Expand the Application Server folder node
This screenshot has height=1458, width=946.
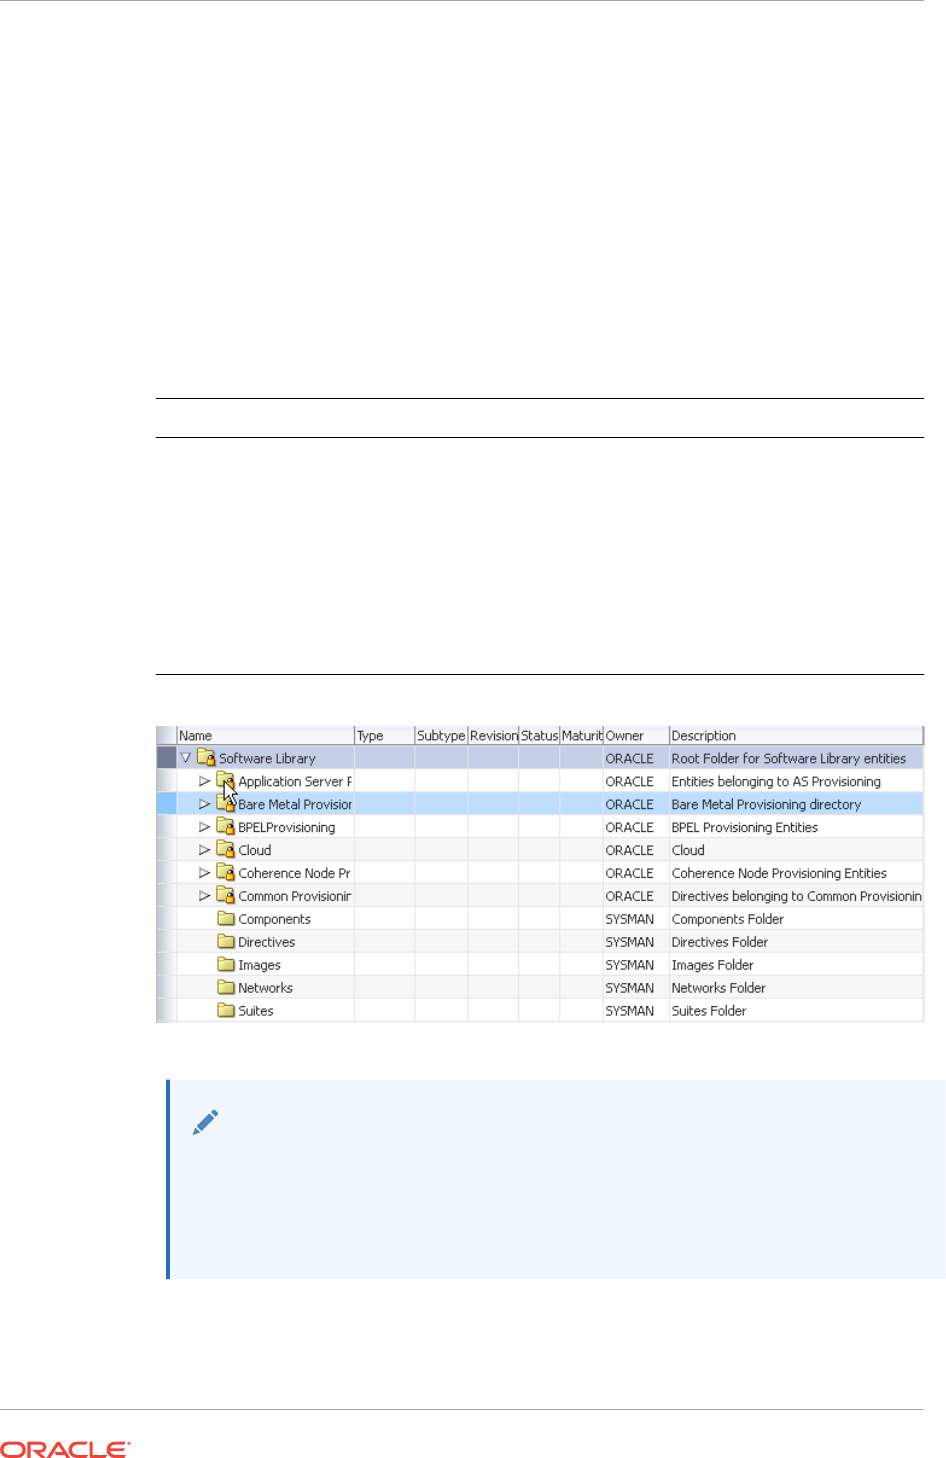click(204, 781)
